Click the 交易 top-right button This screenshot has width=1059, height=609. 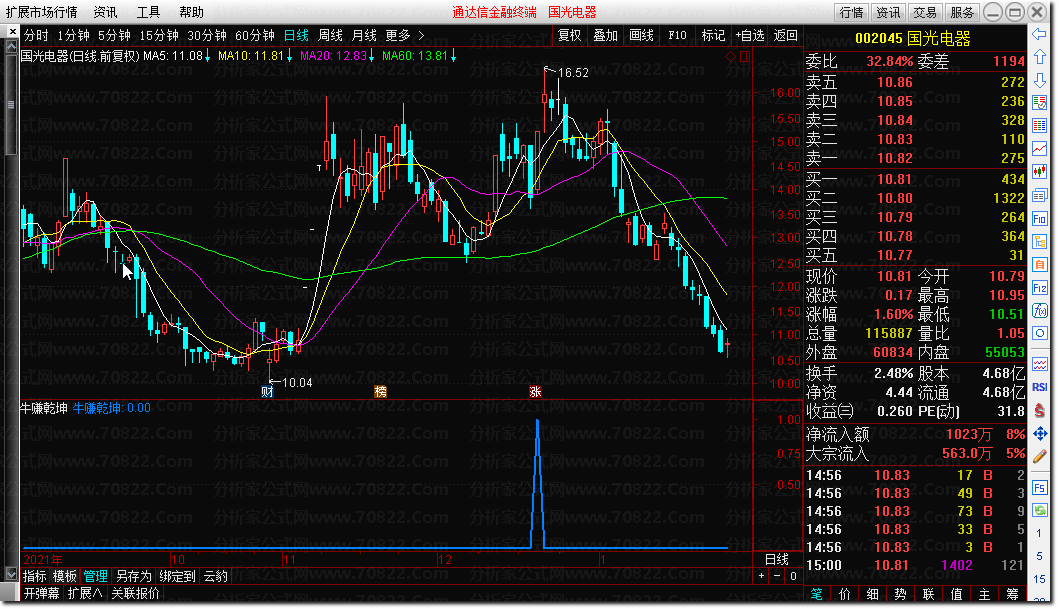point(925,12)
